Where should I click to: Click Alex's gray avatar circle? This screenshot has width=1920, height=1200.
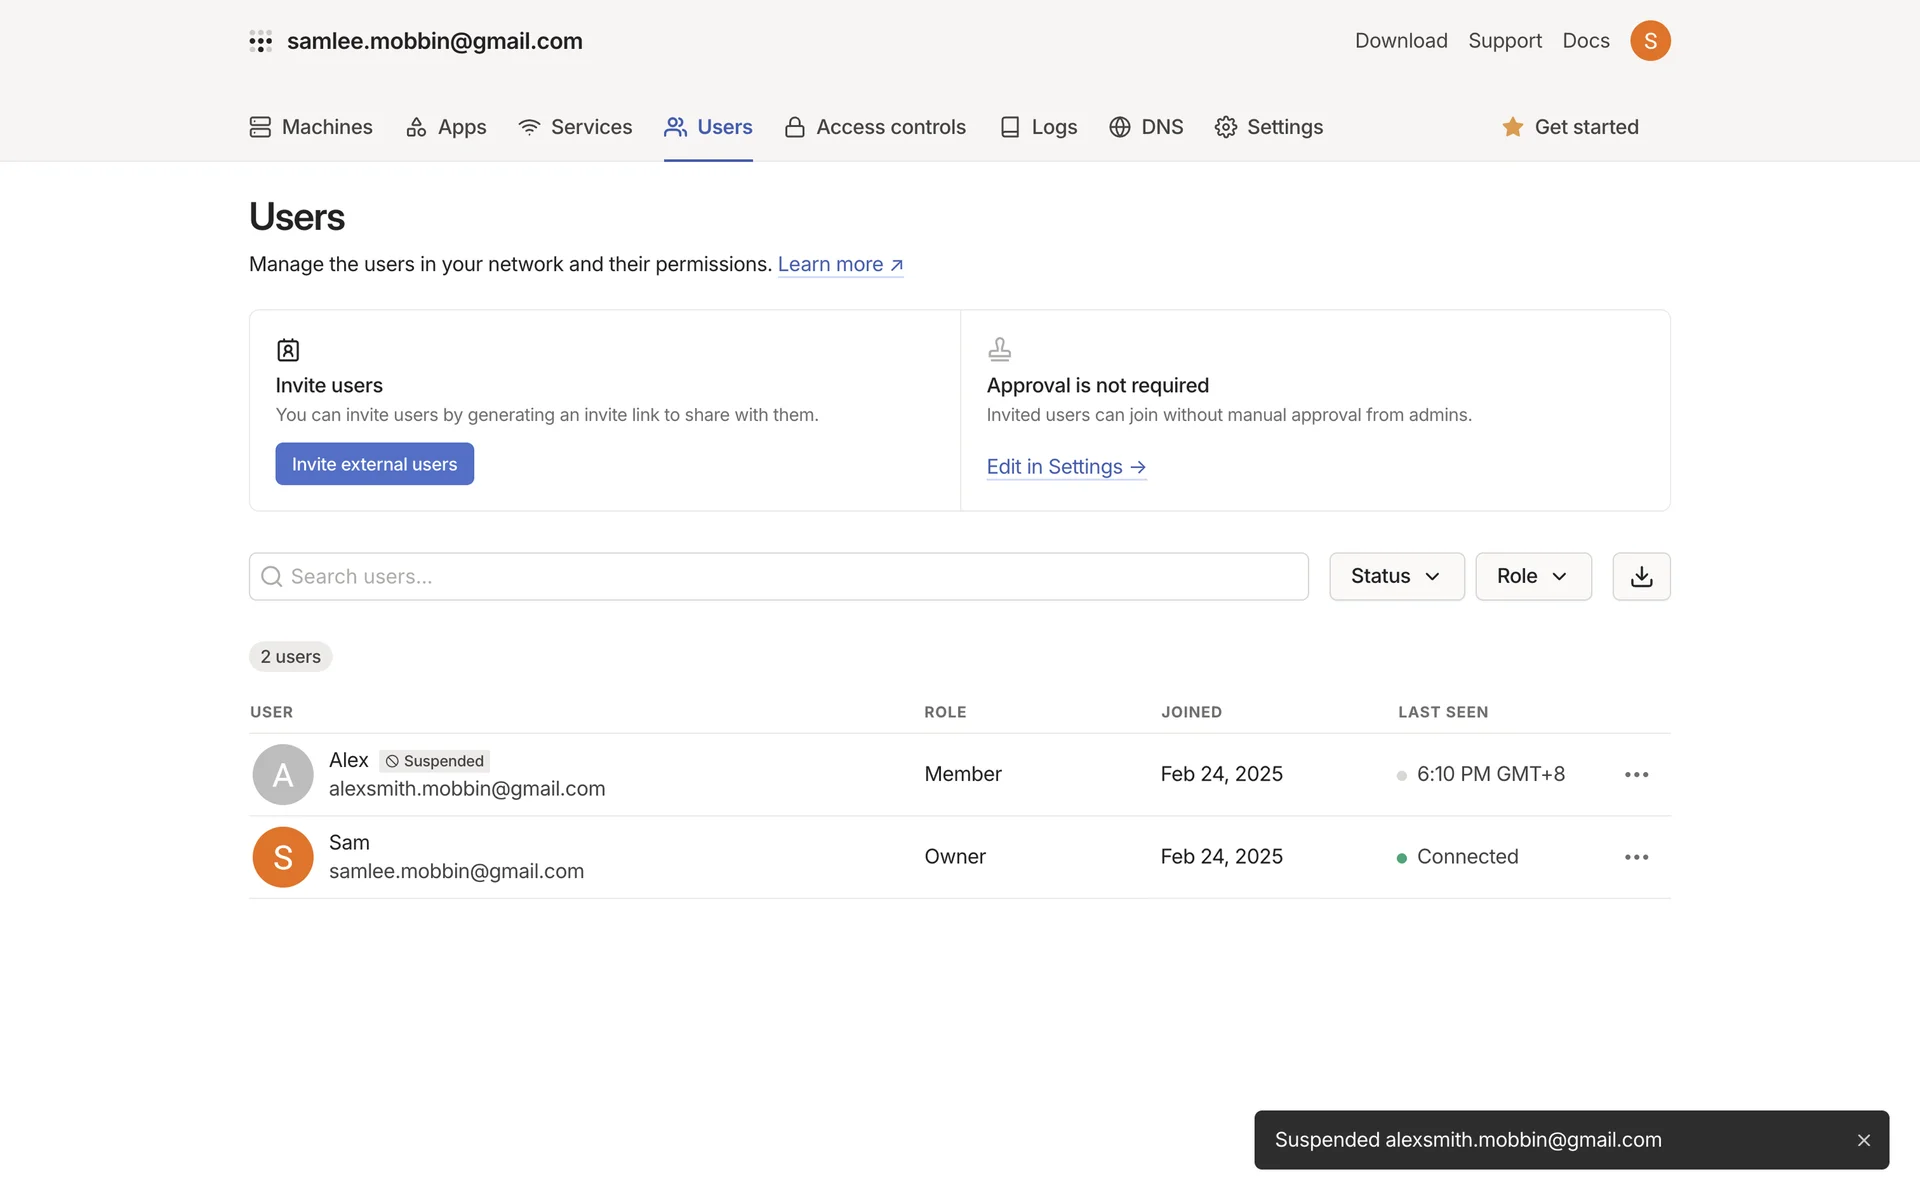coord(283,774)
